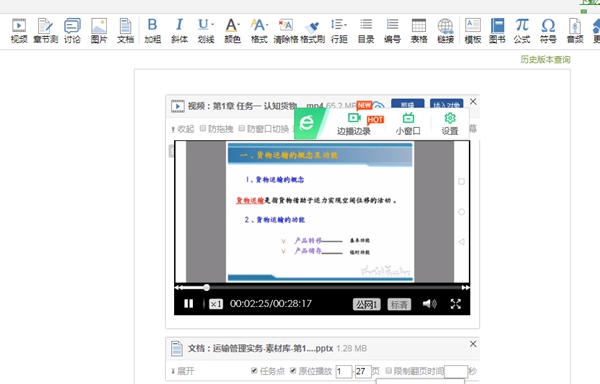The height and width of the screenshot is (384, 600).
Task: Uncheck the 任务点 checkbox
Action: coord(254,371)
